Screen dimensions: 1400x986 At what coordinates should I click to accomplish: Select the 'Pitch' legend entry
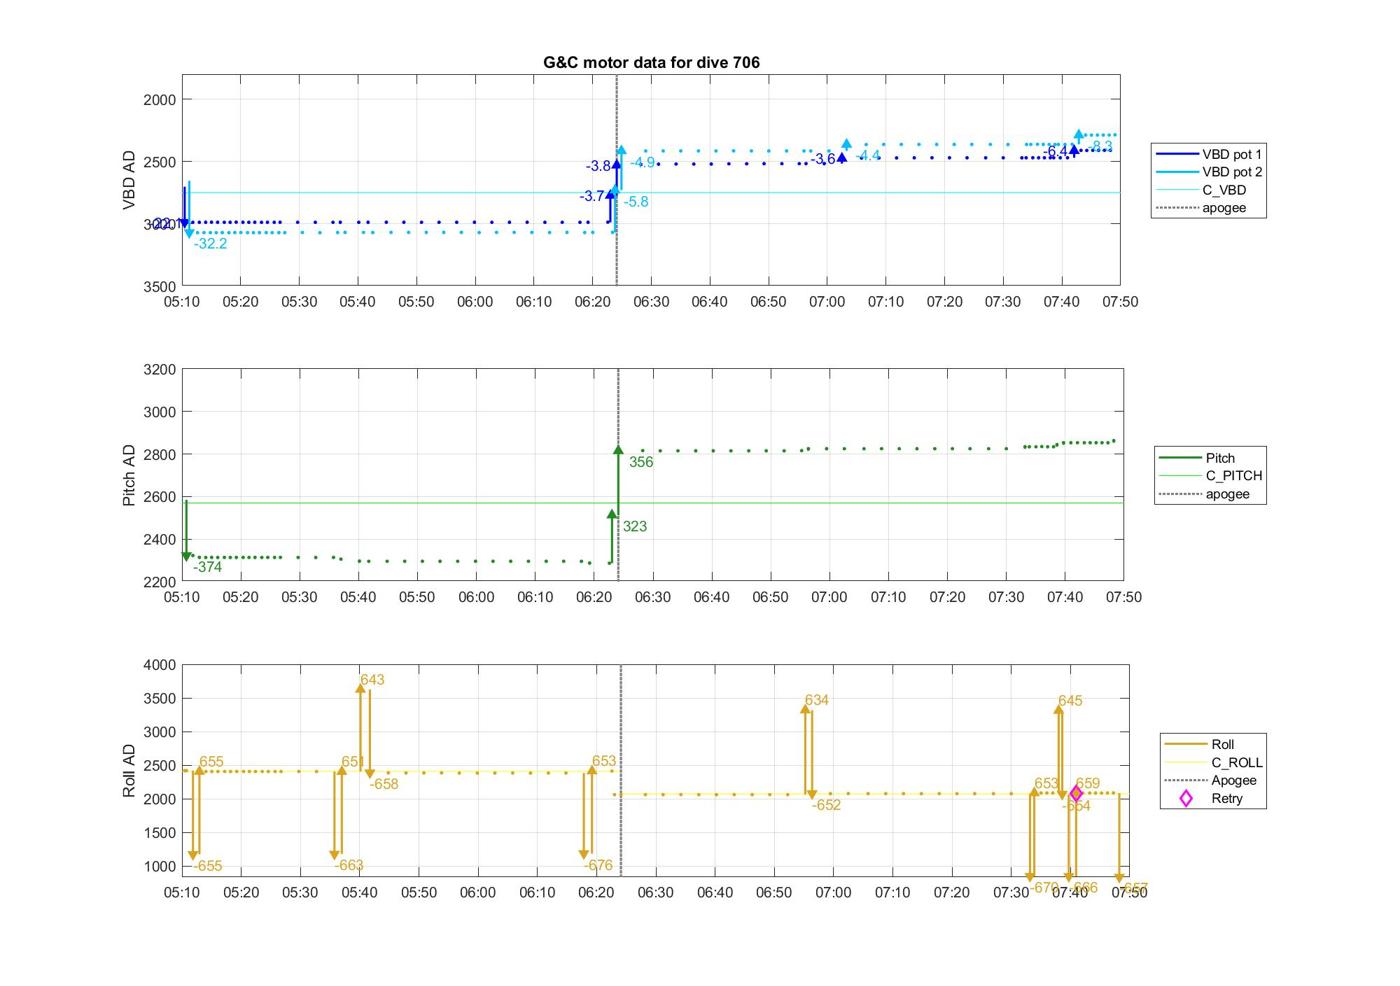click(x=1220, y=458)
